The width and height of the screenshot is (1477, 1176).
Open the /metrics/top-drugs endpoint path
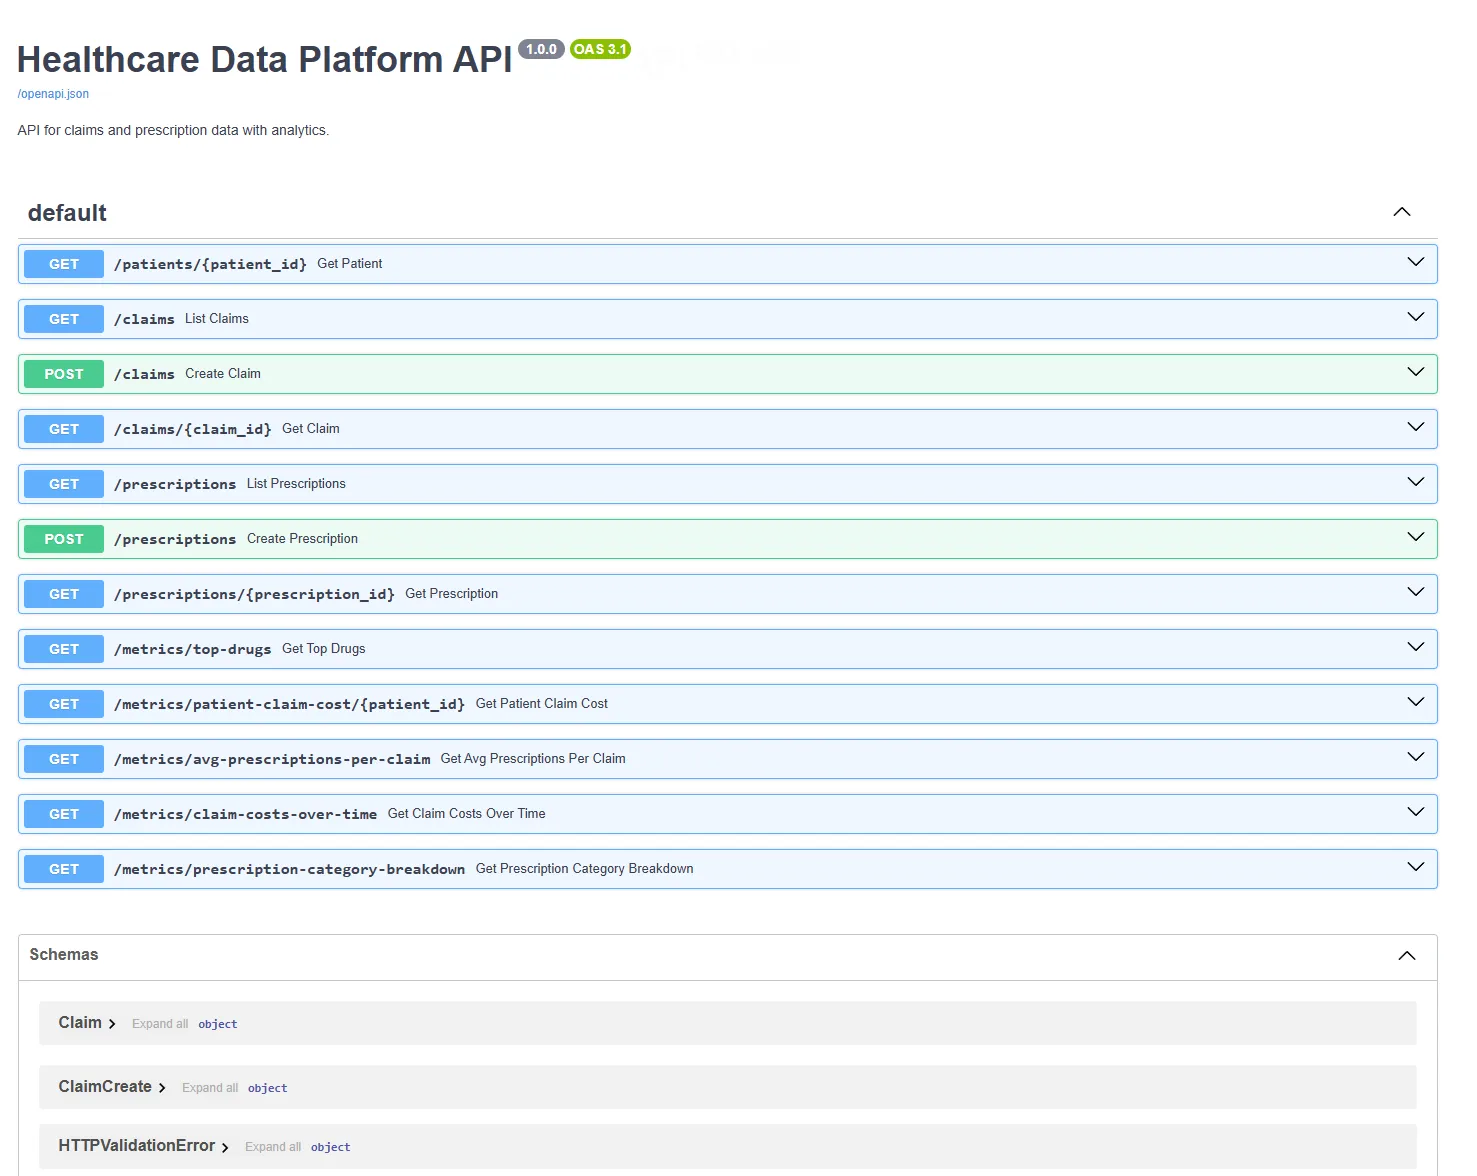coord(192,649)
